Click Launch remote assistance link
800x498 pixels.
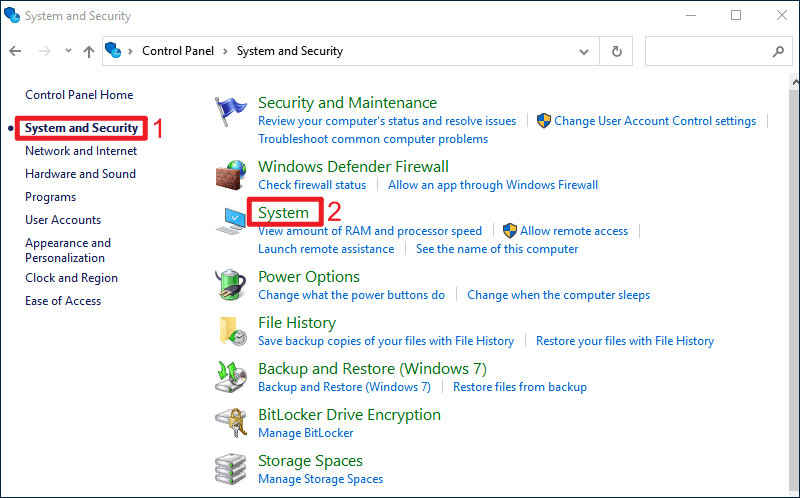point(326,249)
